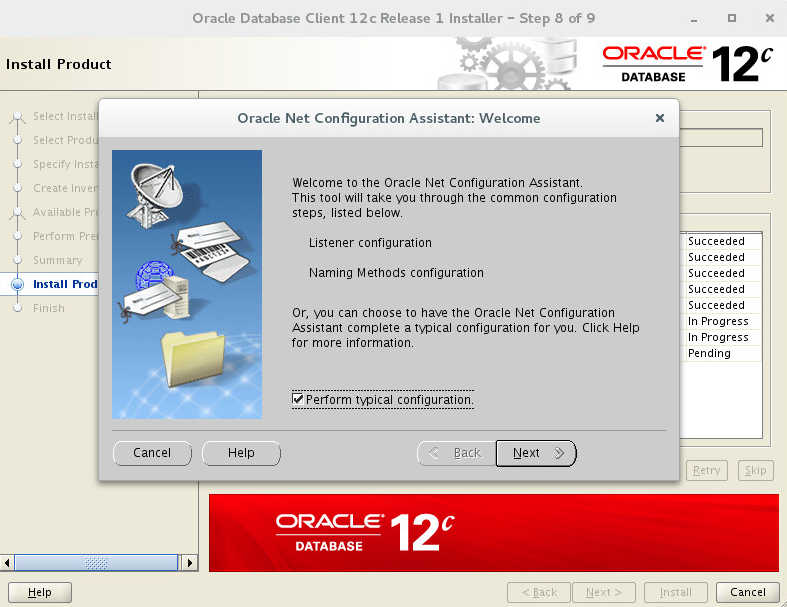Screen dimensions: 787x607
Task: Click the installer's Install button
Action: (676, 592)
